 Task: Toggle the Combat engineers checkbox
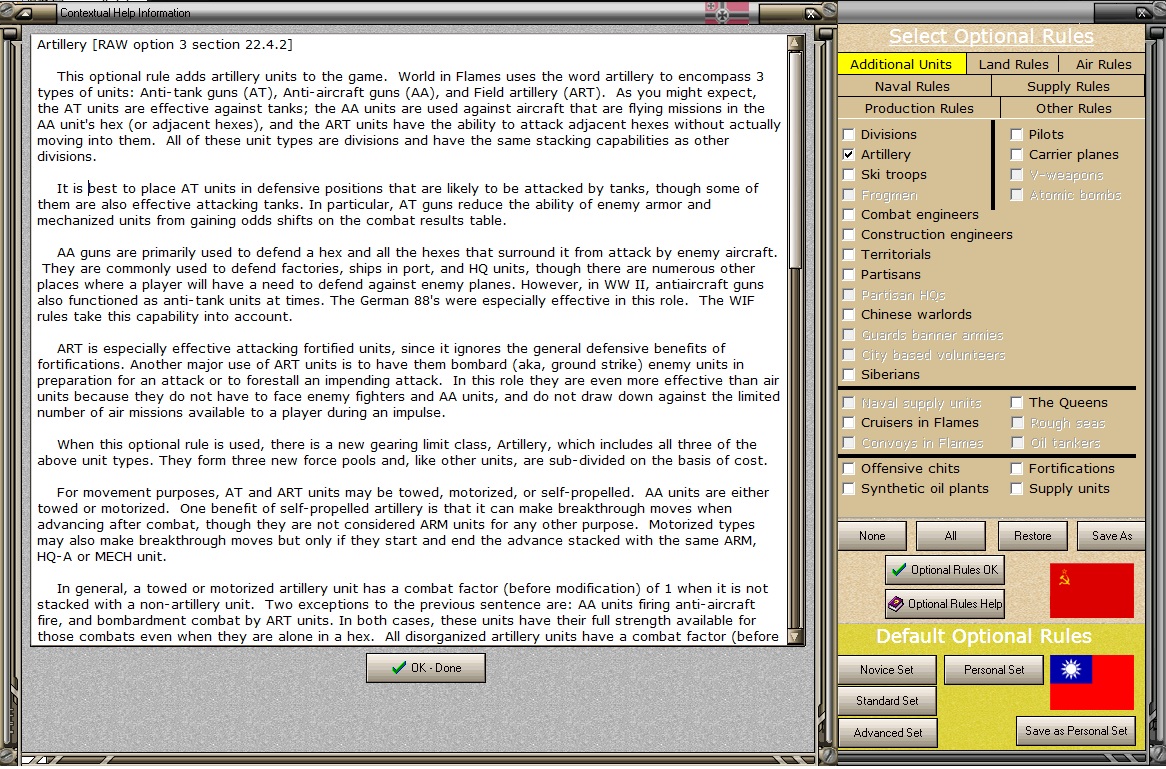pyautogui.click(x=848, y=215)
